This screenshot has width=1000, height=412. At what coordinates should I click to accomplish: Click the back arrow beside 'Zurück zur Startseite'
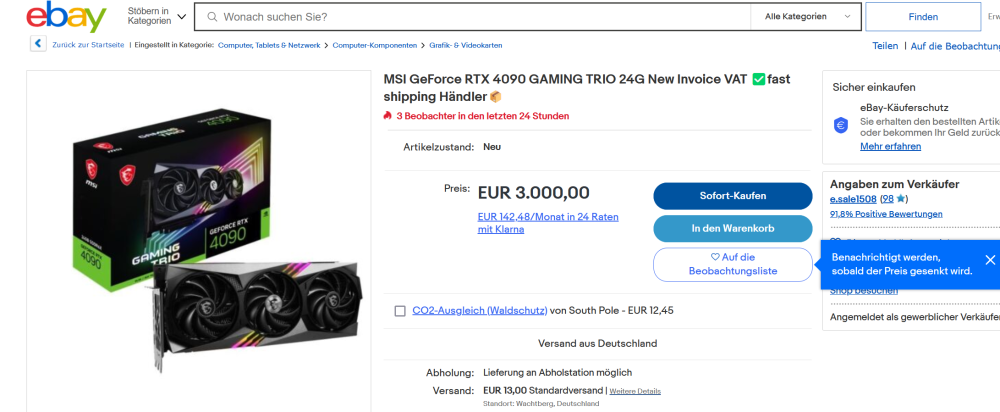[38, 44]
